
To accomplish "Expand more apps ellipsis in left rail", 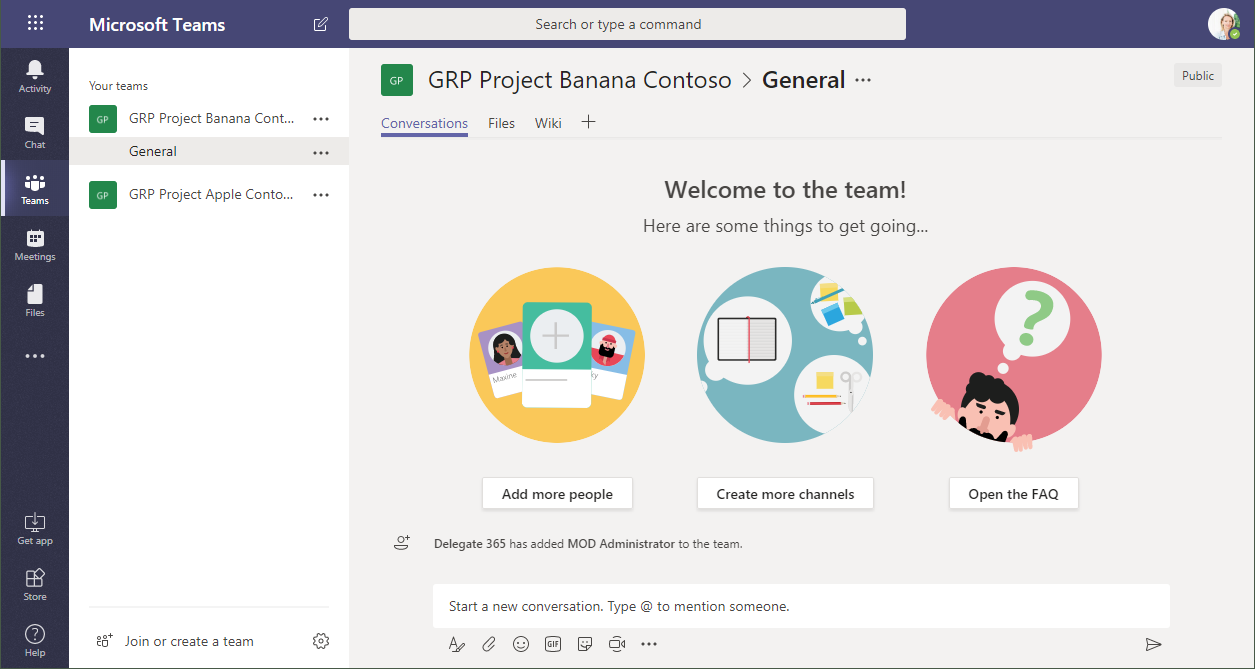I will pyautogui.click(x=35, y=356).
